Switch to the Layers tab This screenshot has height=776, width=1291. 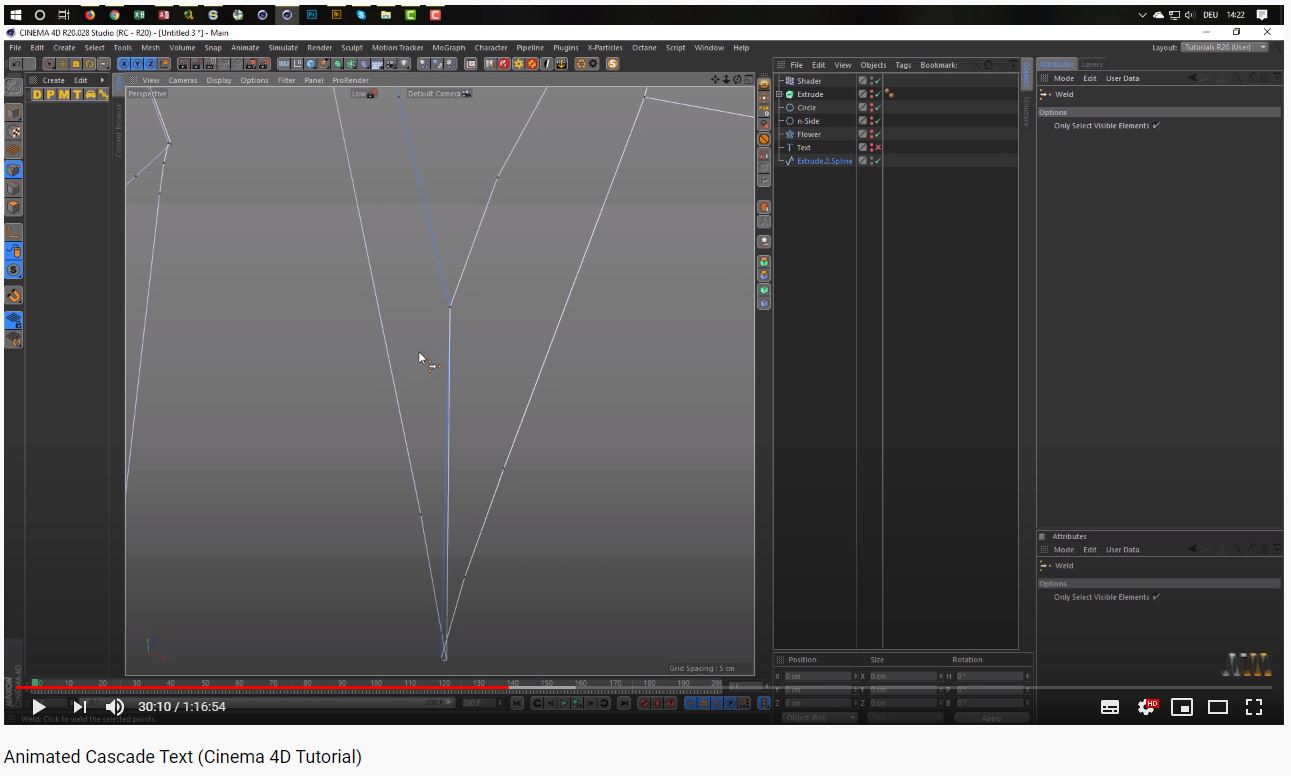[1092, 64]
